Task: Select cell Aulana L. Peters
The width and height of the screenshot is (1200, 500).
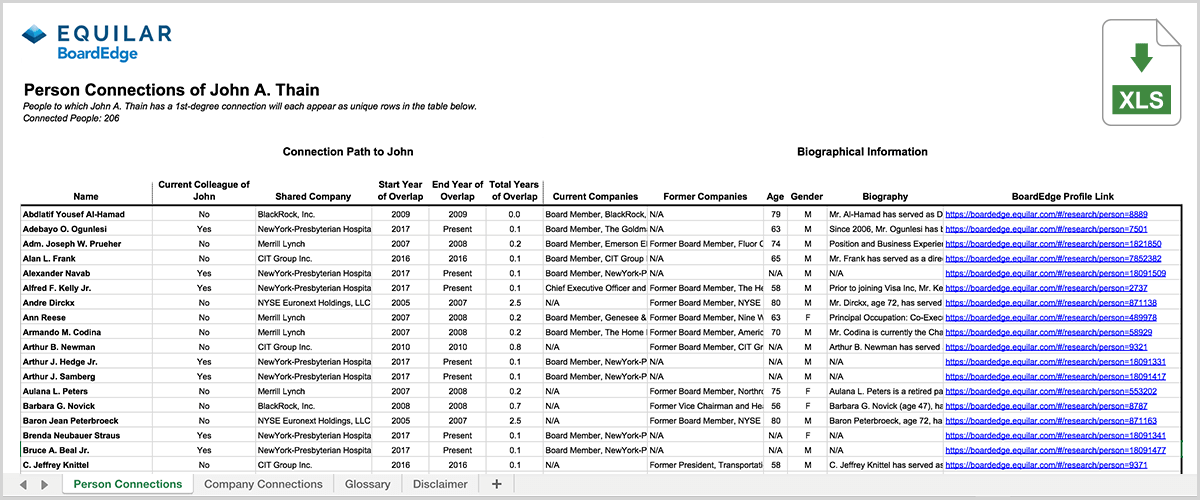Action: coord(86,391)
